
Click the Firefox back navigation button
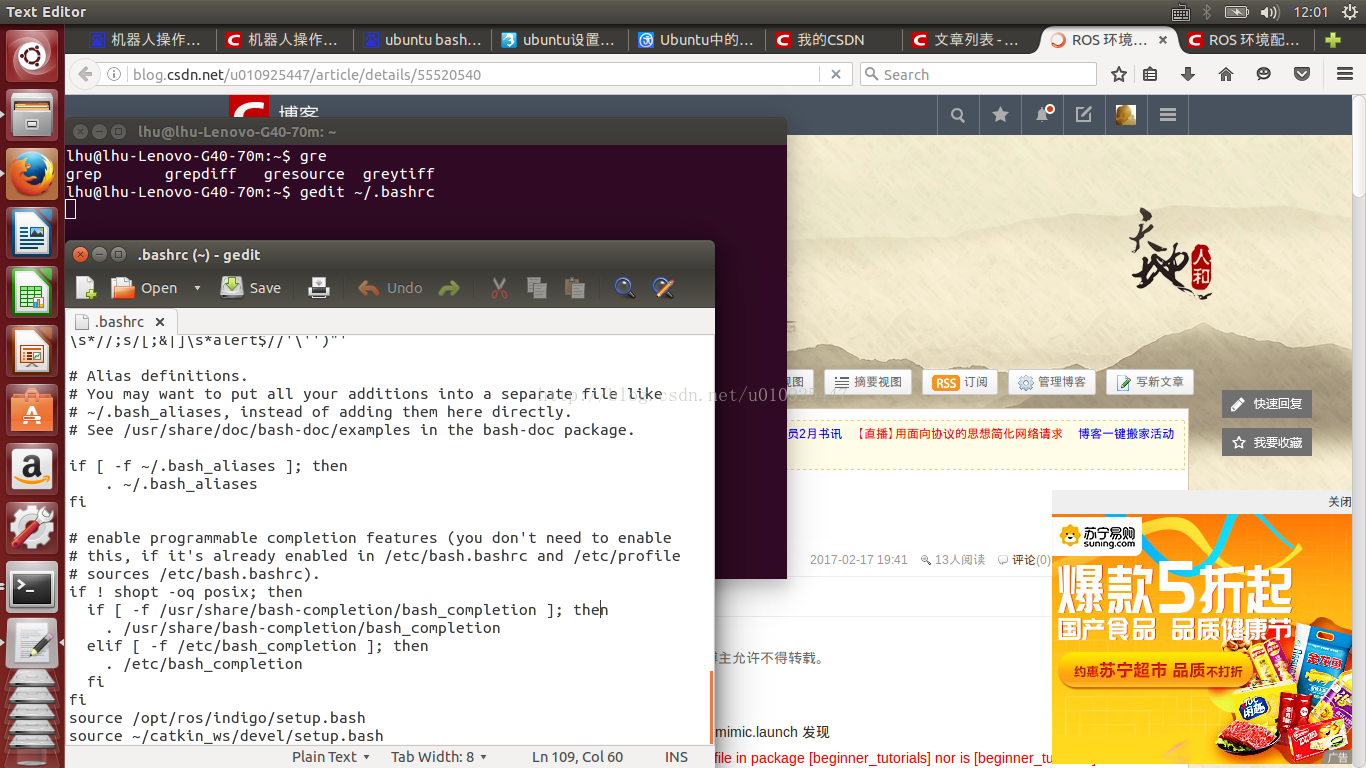85,74
